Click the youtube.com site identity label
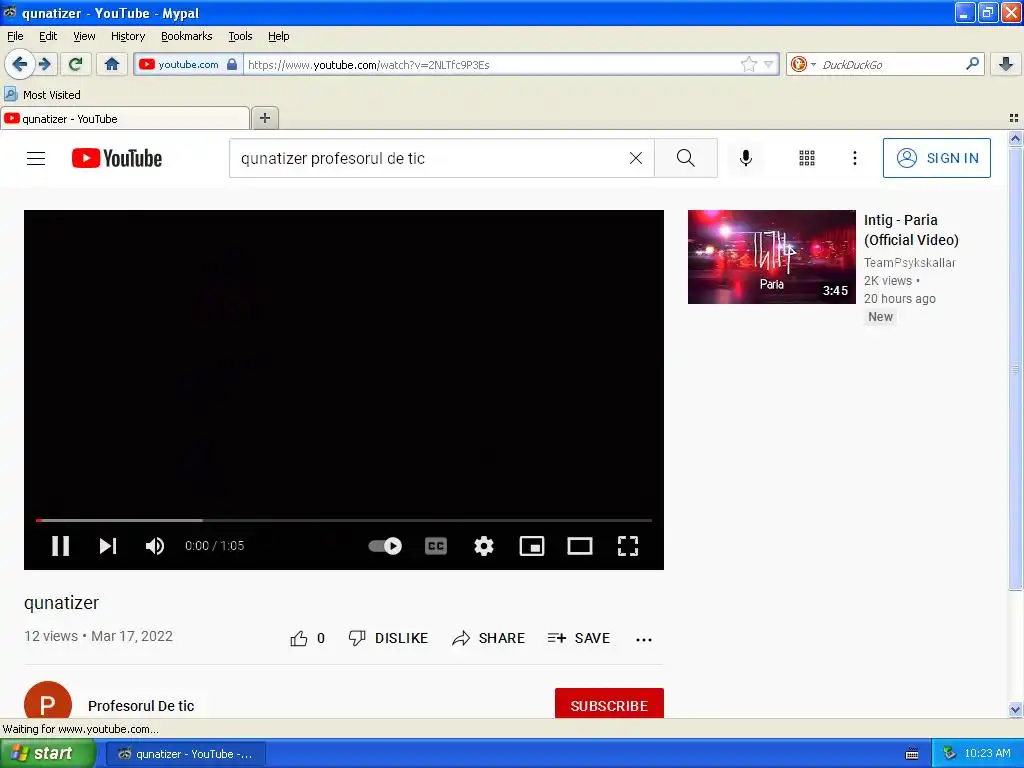This screenshot has height=768, width=1024. tap(188, 64)
